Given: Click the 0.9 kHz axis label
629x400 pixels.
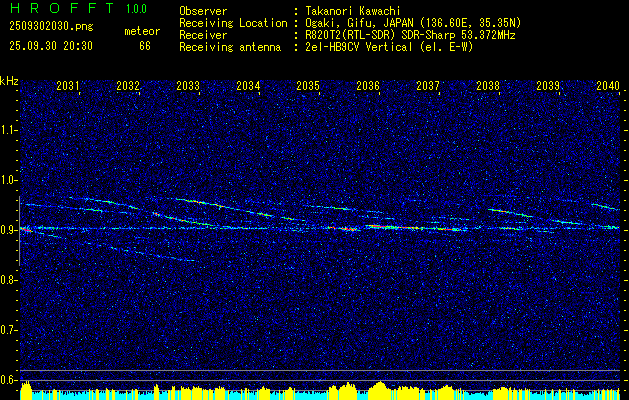Looking at the screenshot, I should pos(8,230).
